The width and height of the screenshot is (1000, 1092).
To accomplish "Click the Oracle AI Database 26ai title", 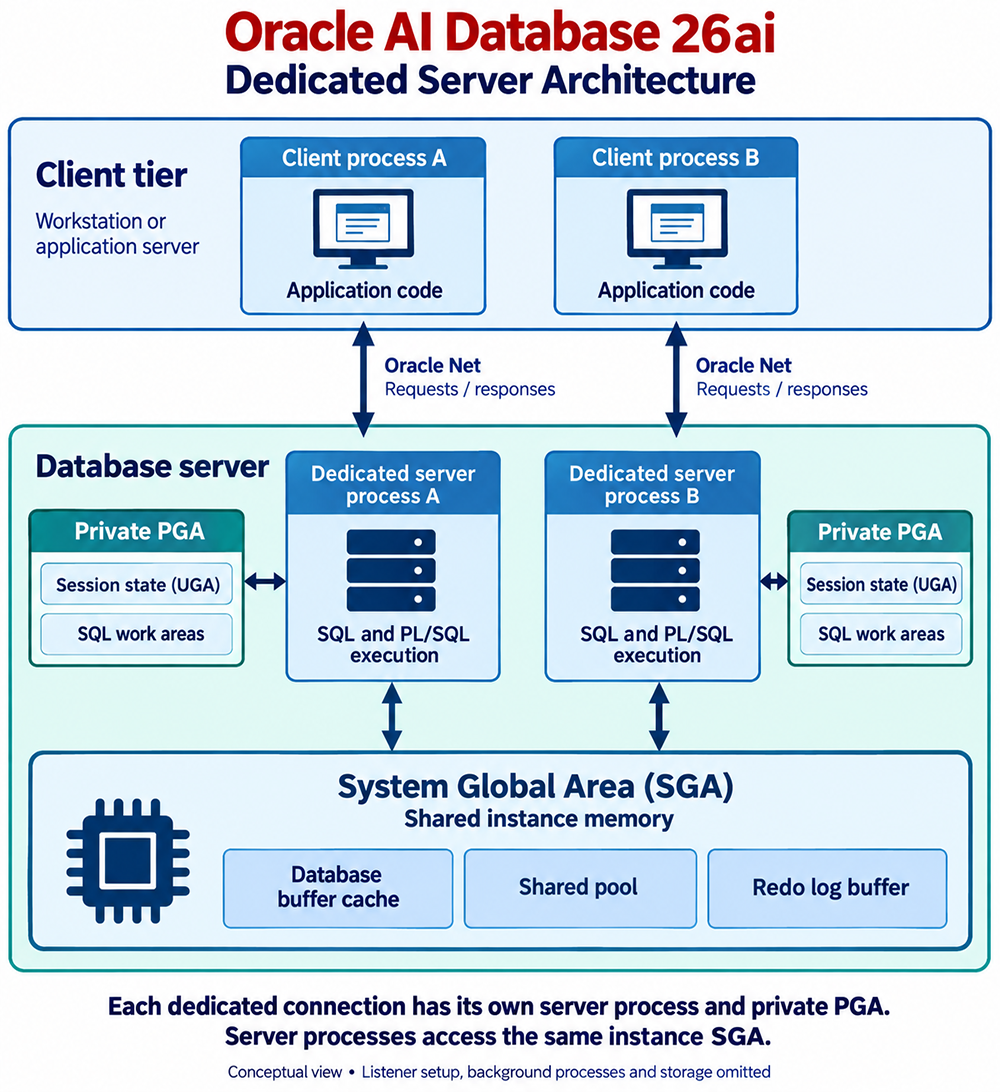I will pos(499,33).
